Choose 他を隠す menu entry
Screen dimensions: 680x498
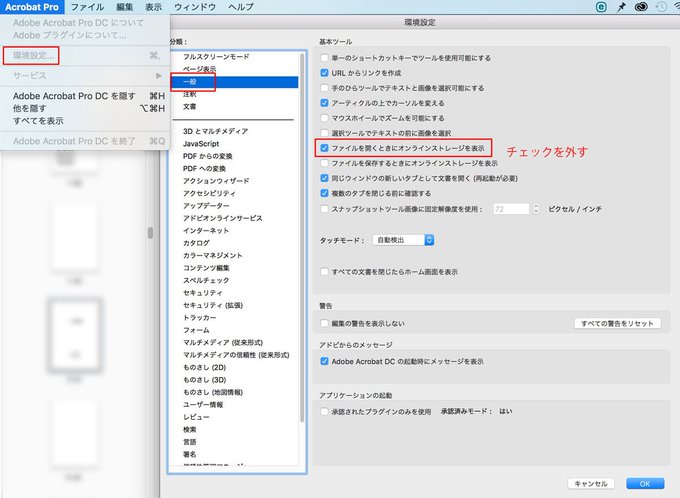29,108
